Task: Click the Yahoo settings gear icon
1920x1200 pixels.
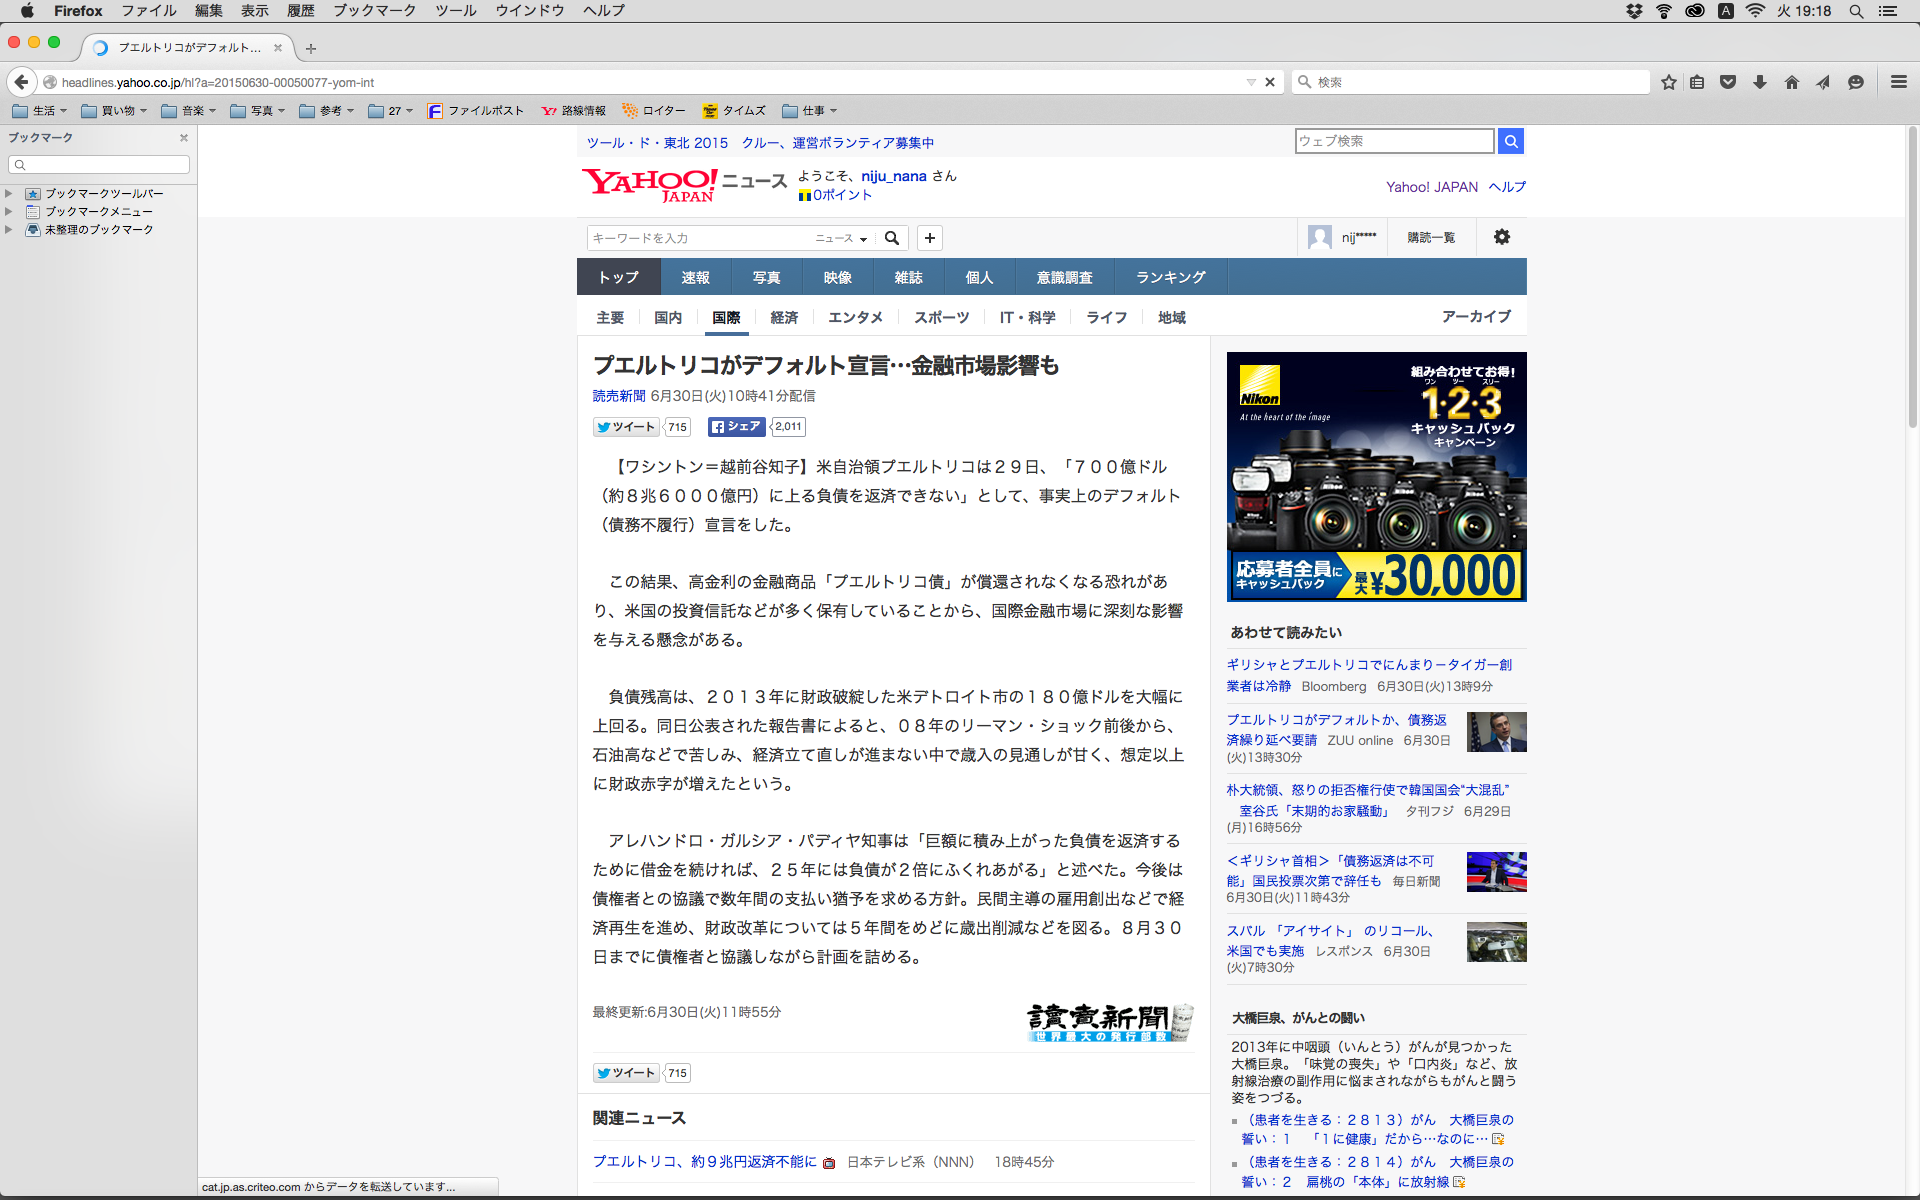Action: (x=1501, y=237)
